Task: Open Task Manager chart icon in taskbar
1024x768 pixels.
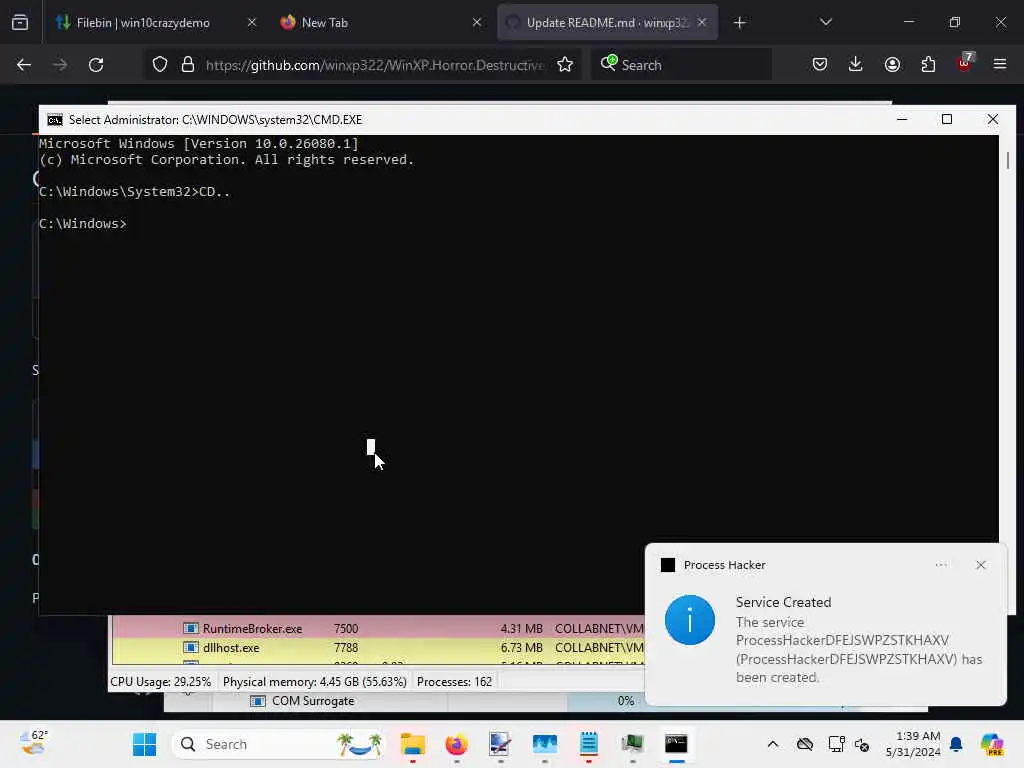Action: tap(544, 744)
